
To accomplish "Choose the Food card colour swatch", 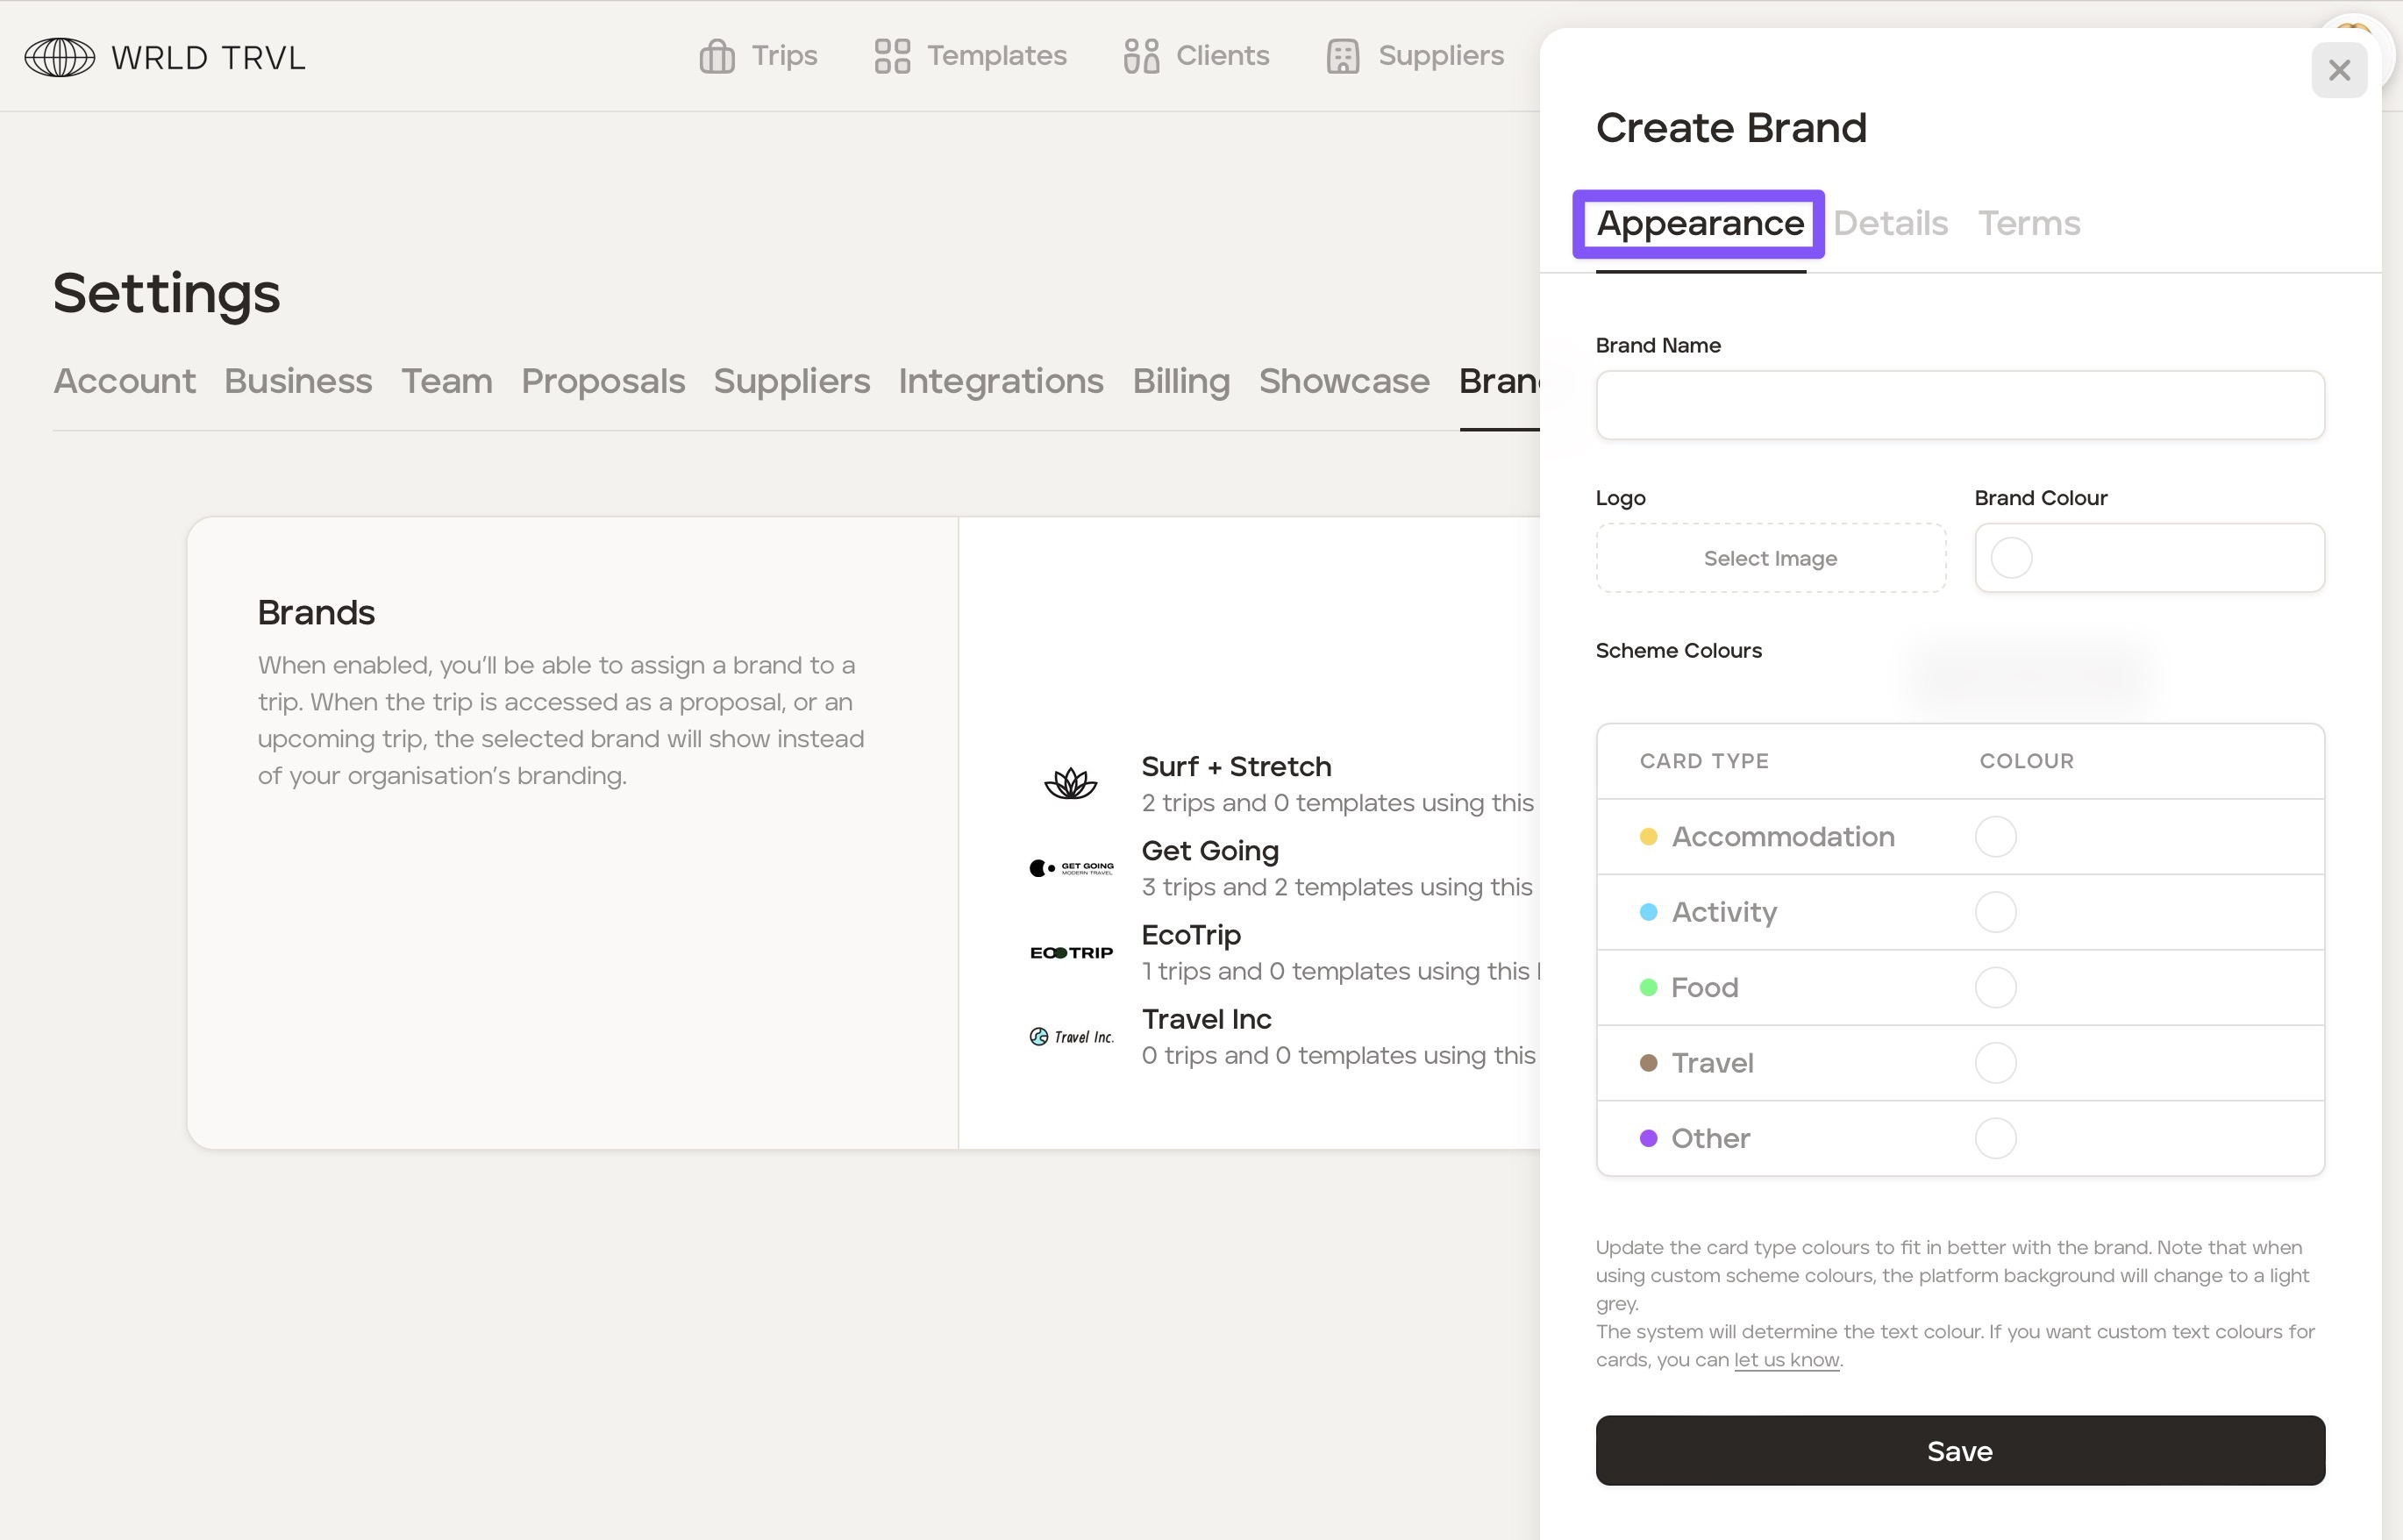I will [x=1995, y=987].
